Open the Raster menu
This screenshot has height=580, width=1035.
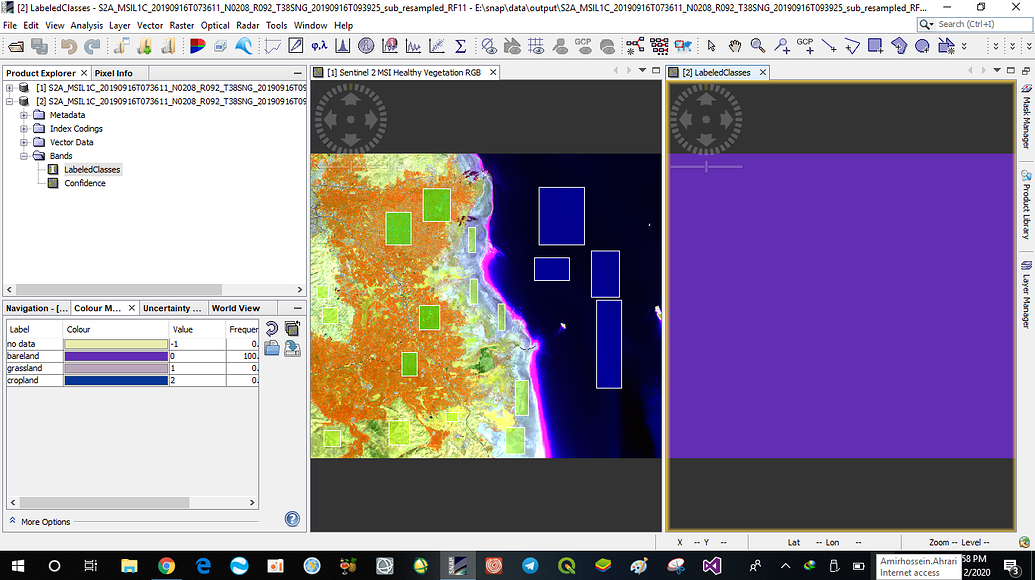click(x=182, y=25)
